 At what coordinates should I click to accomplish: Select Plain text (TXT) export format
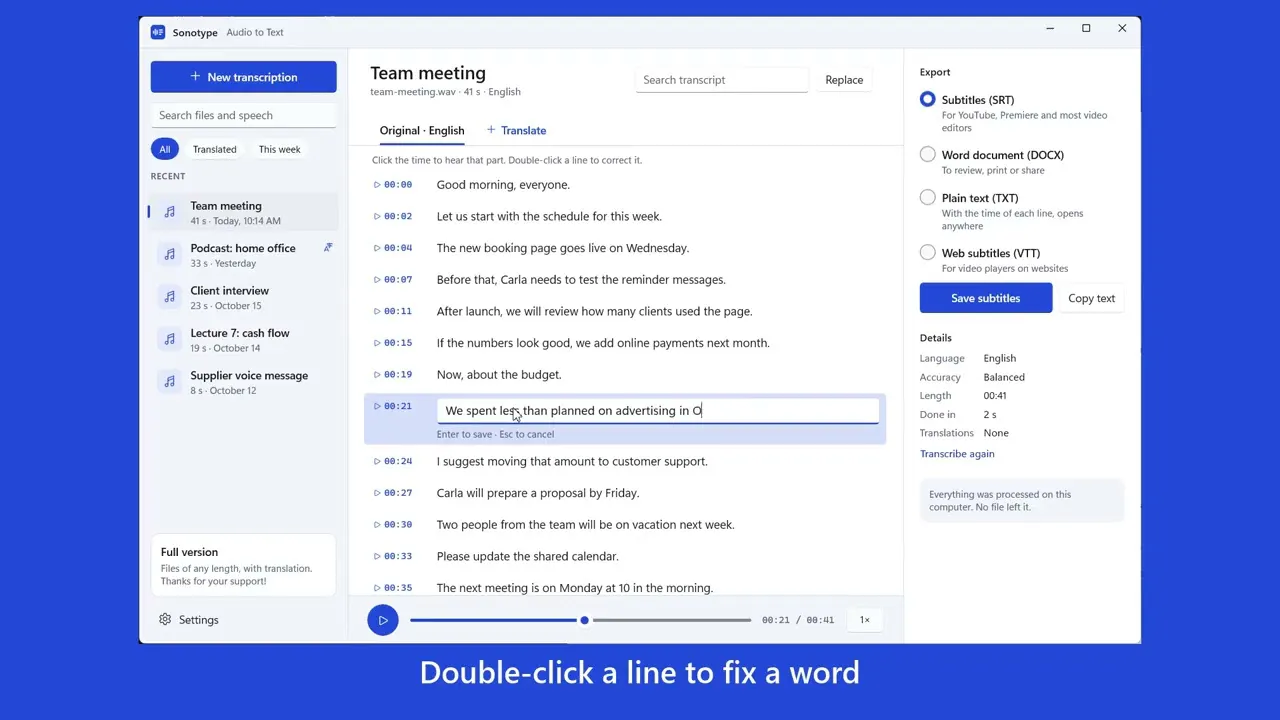pyautogui.click(x=928, y=197)
